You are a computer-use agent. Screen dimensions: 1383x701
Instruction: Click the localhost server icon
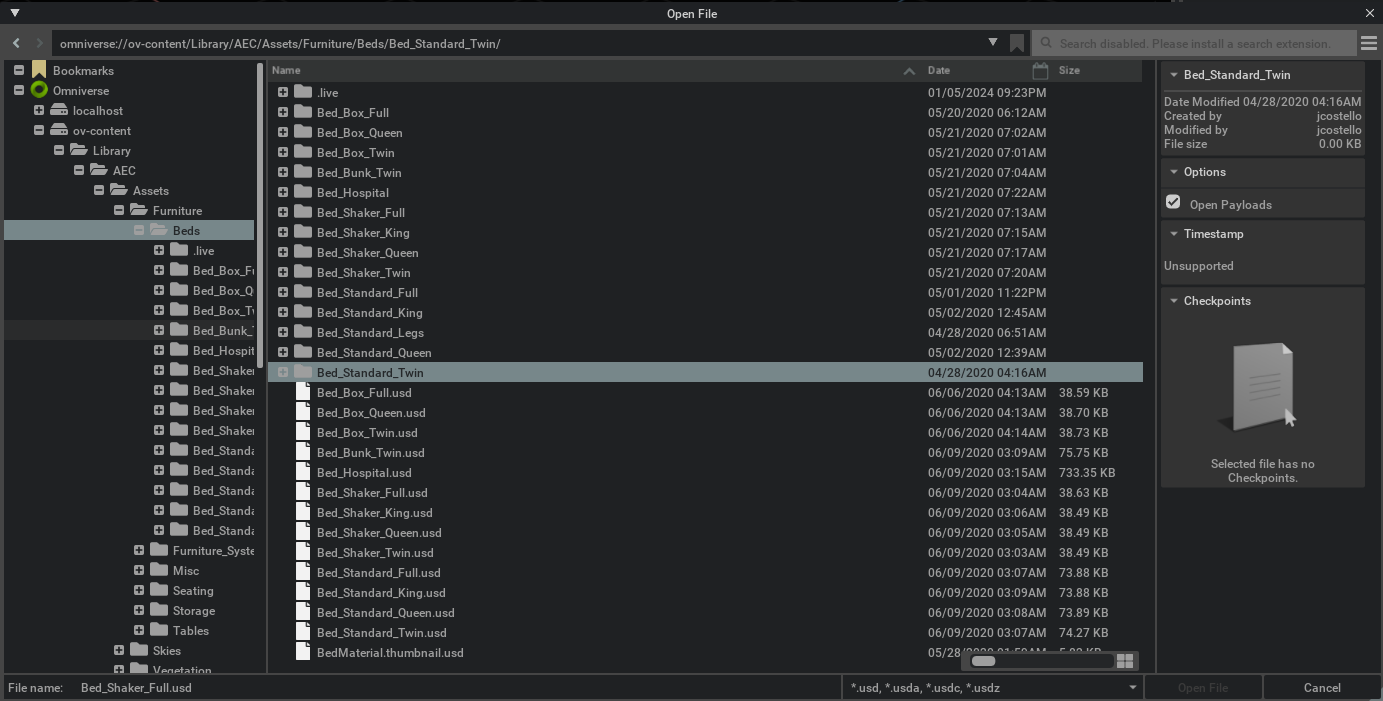[x=59, y=111]
